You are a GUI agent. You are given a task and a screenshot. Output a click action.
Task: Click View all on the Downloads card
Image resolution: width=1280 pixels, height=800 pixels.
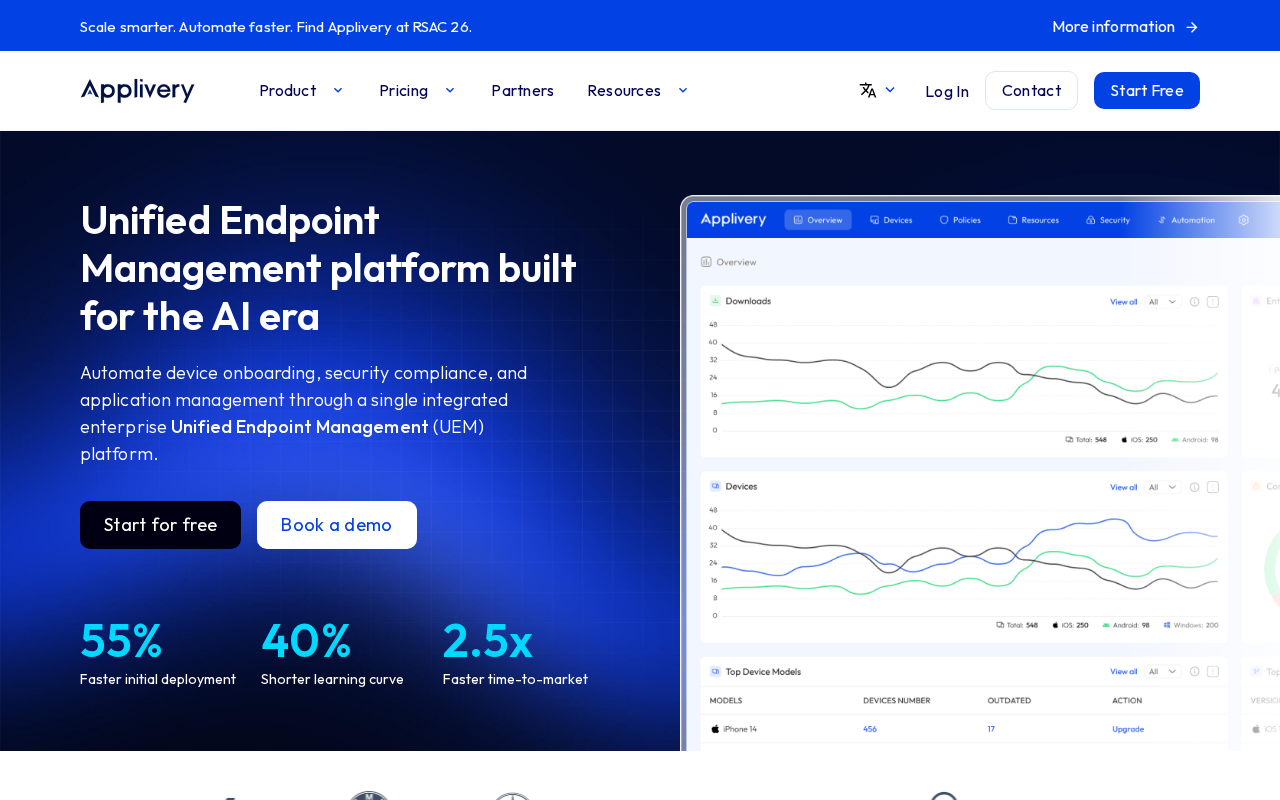click(x=1124, y=301)
